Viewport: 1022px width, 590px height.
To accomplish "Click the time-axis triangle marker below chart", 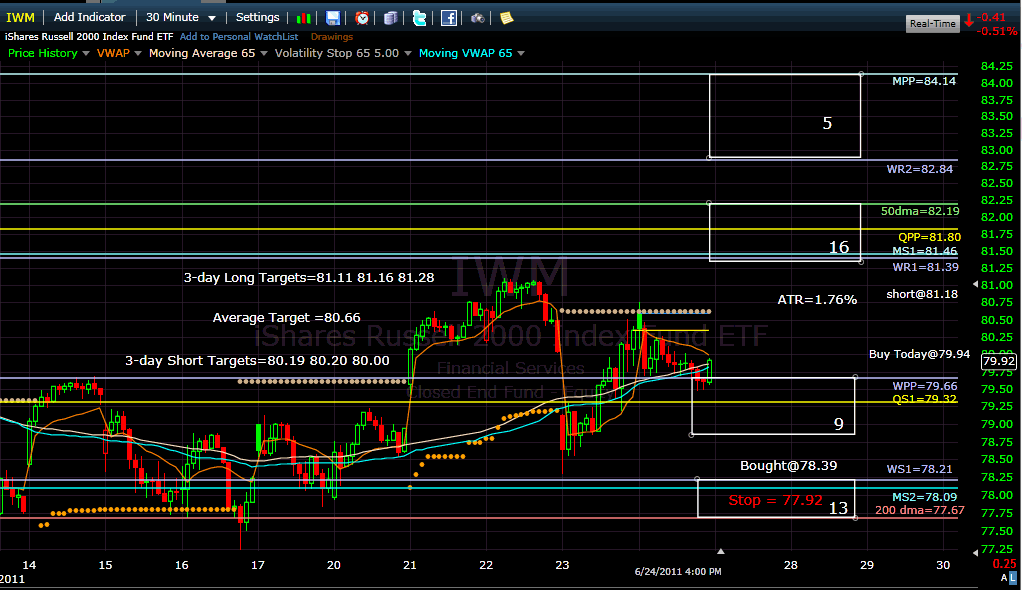I will tap(720, 552).
